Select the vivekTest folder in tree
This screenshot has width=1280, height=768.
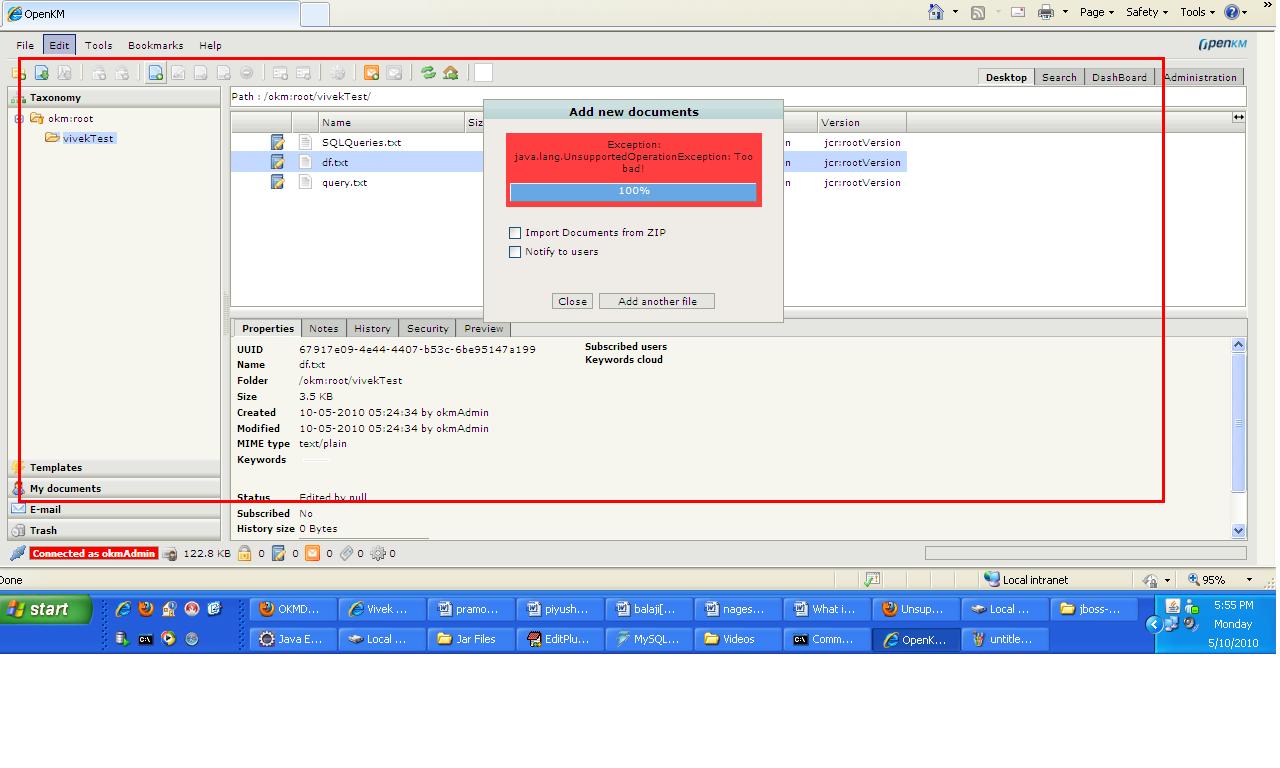tap(88, 138)
